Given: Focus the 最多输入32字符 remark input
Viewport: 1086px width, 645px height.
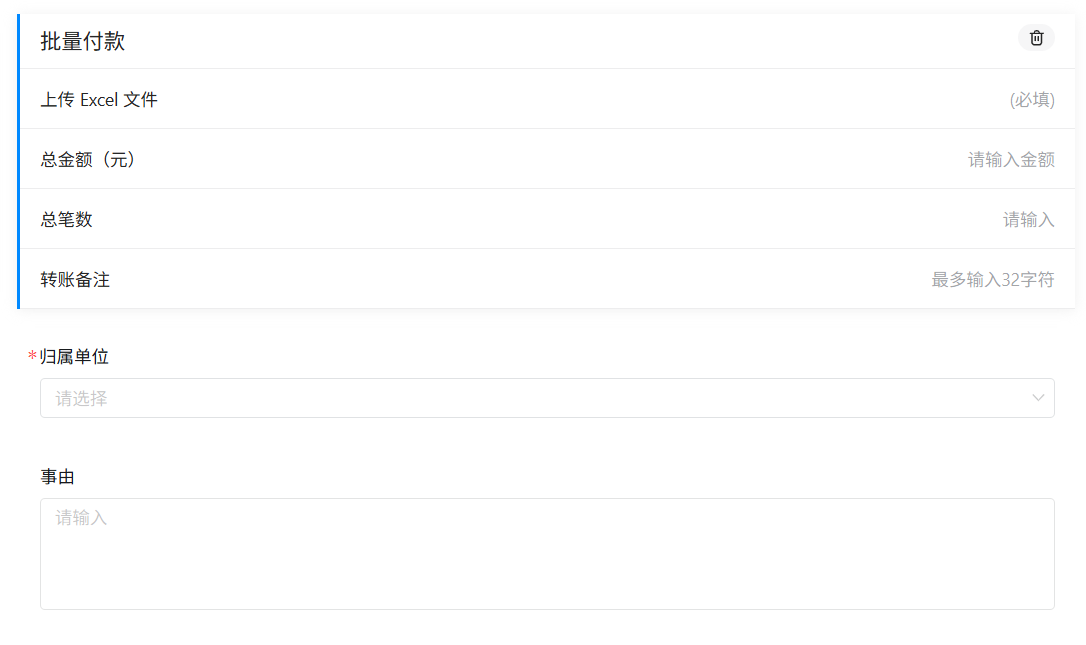Looking at the screenshot, I should [x=992, y=280].
